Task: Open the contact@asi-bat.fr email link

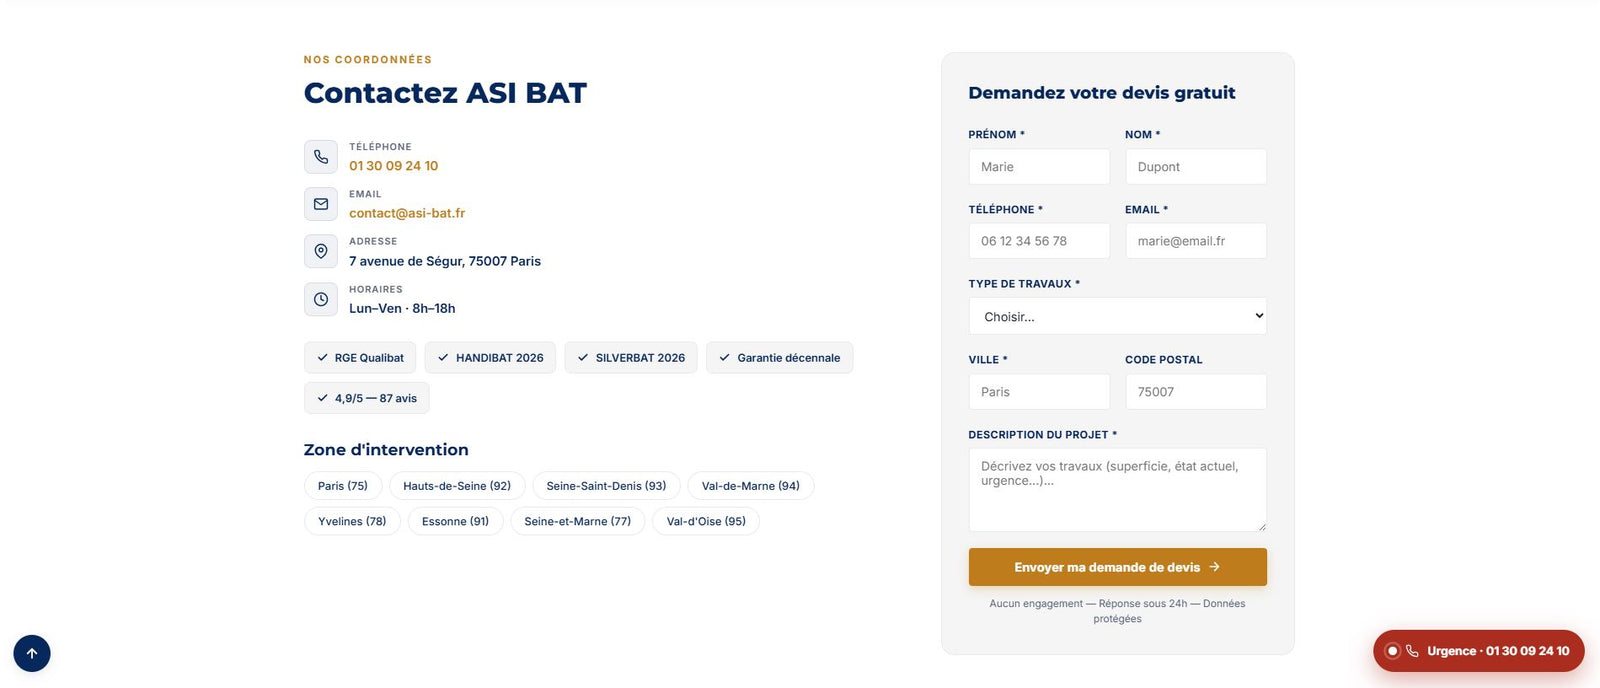Action: click(407, 213)
